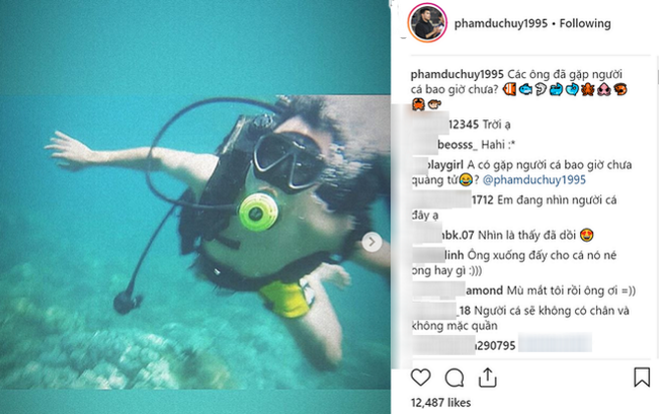The width and height of the screenshot is (660, 414).
Task: Toggle the Following button
Action: pos(585,24)
